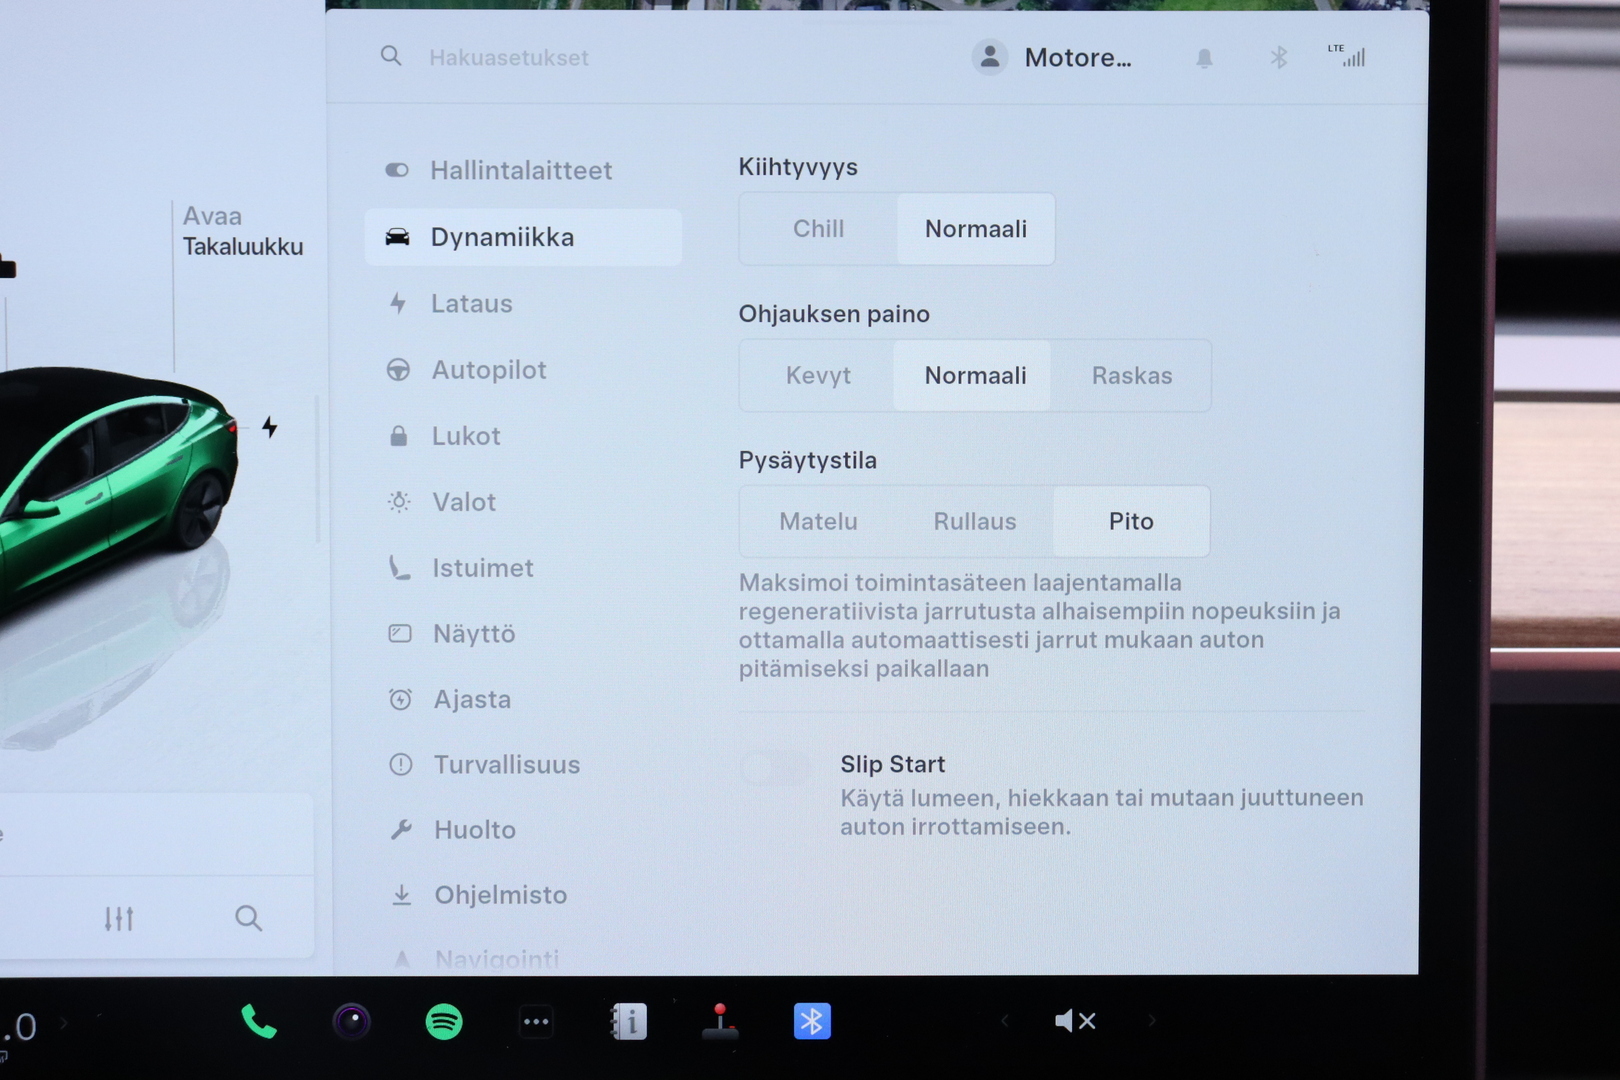Launch Spotify from the bottom bar

444,1022
